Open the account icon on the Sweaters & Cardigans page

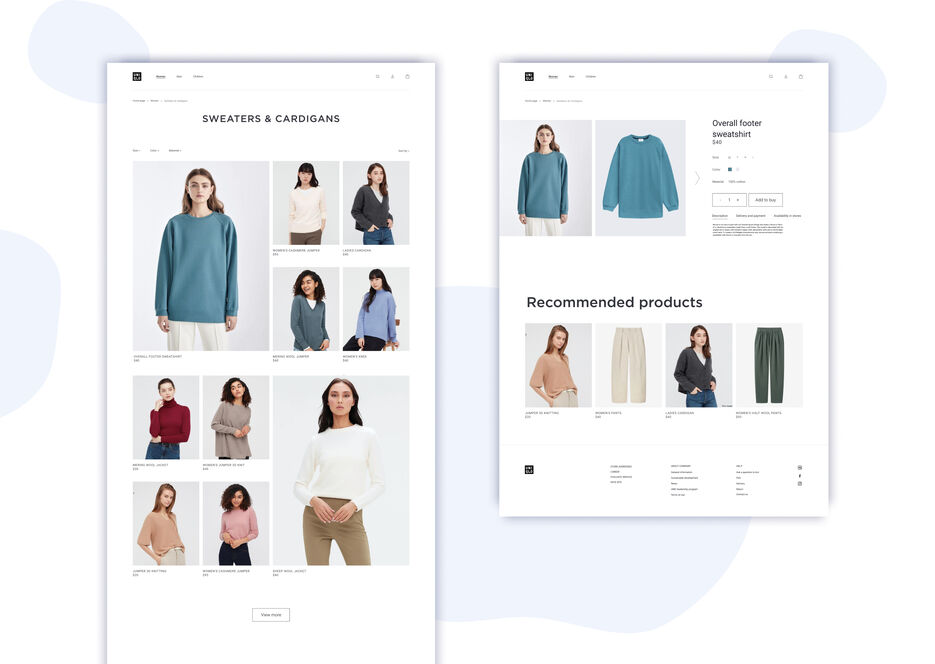(x=392, y=76)
